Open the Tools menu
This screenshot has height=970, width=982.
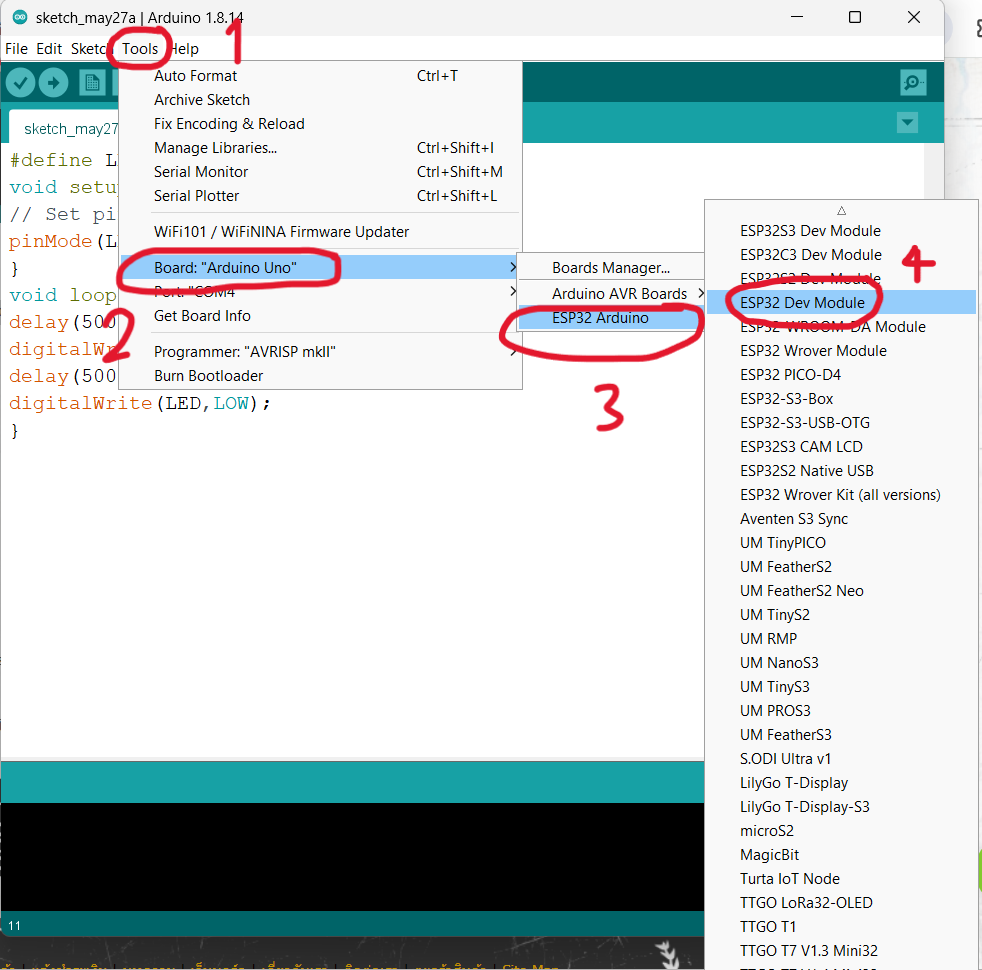[x=140, y=49]
